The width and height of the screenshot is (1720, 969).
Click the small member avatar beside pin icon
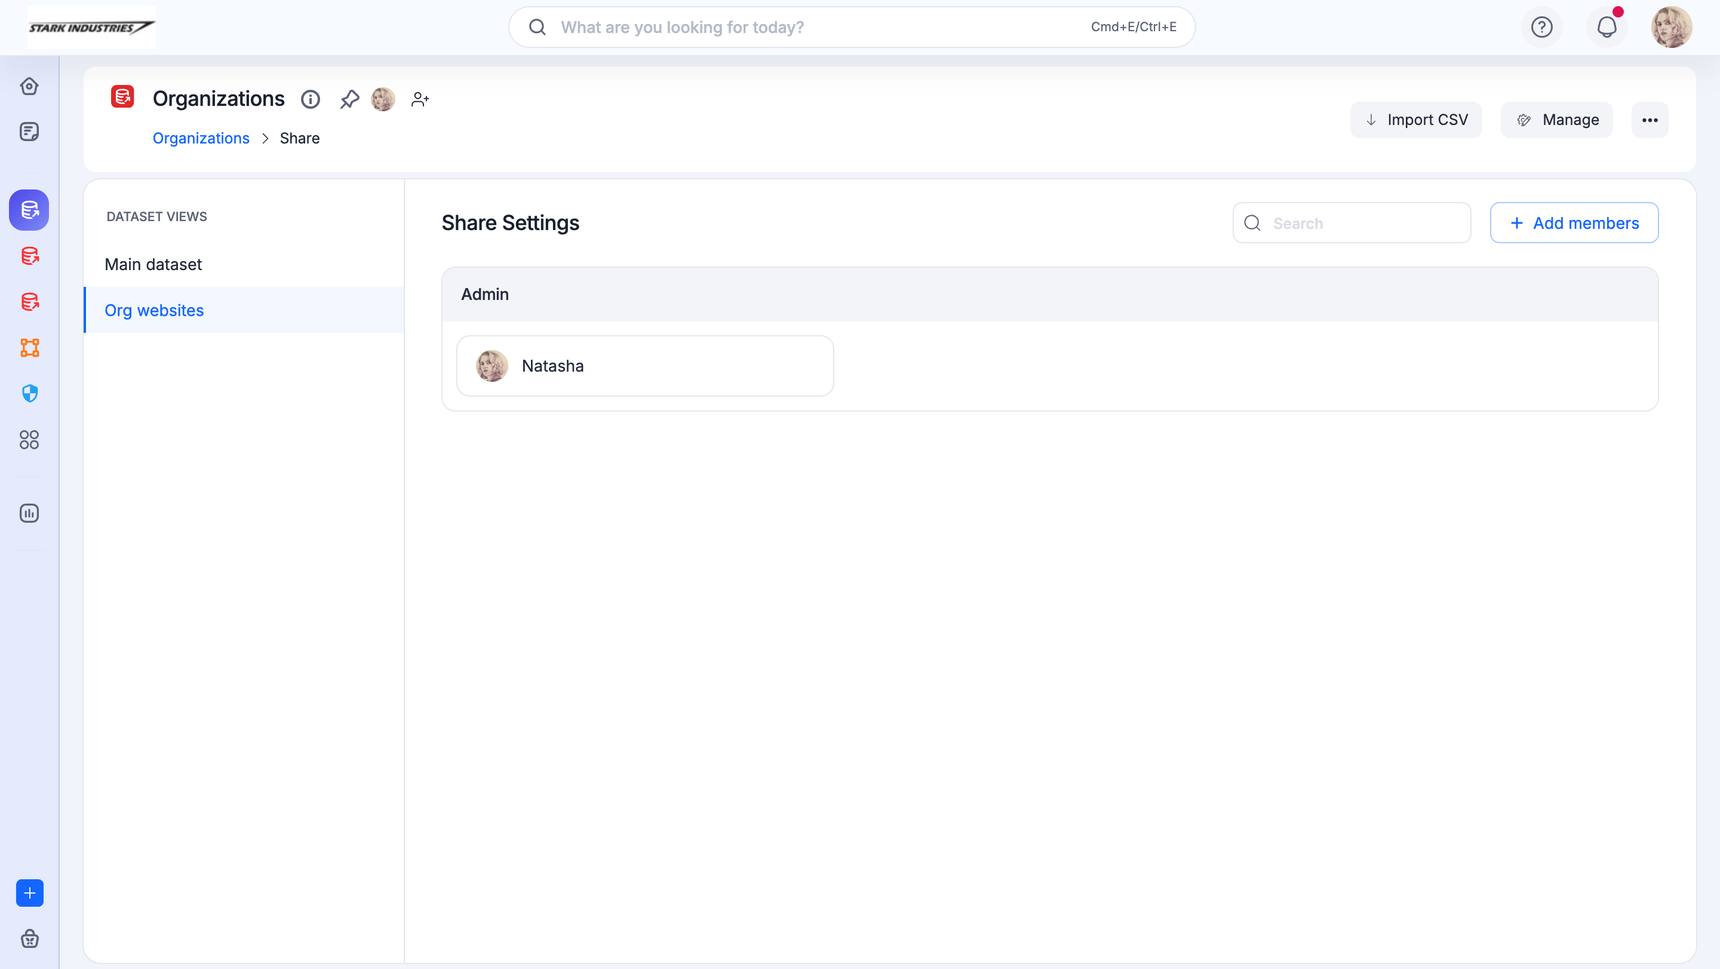tap(383, 99)
